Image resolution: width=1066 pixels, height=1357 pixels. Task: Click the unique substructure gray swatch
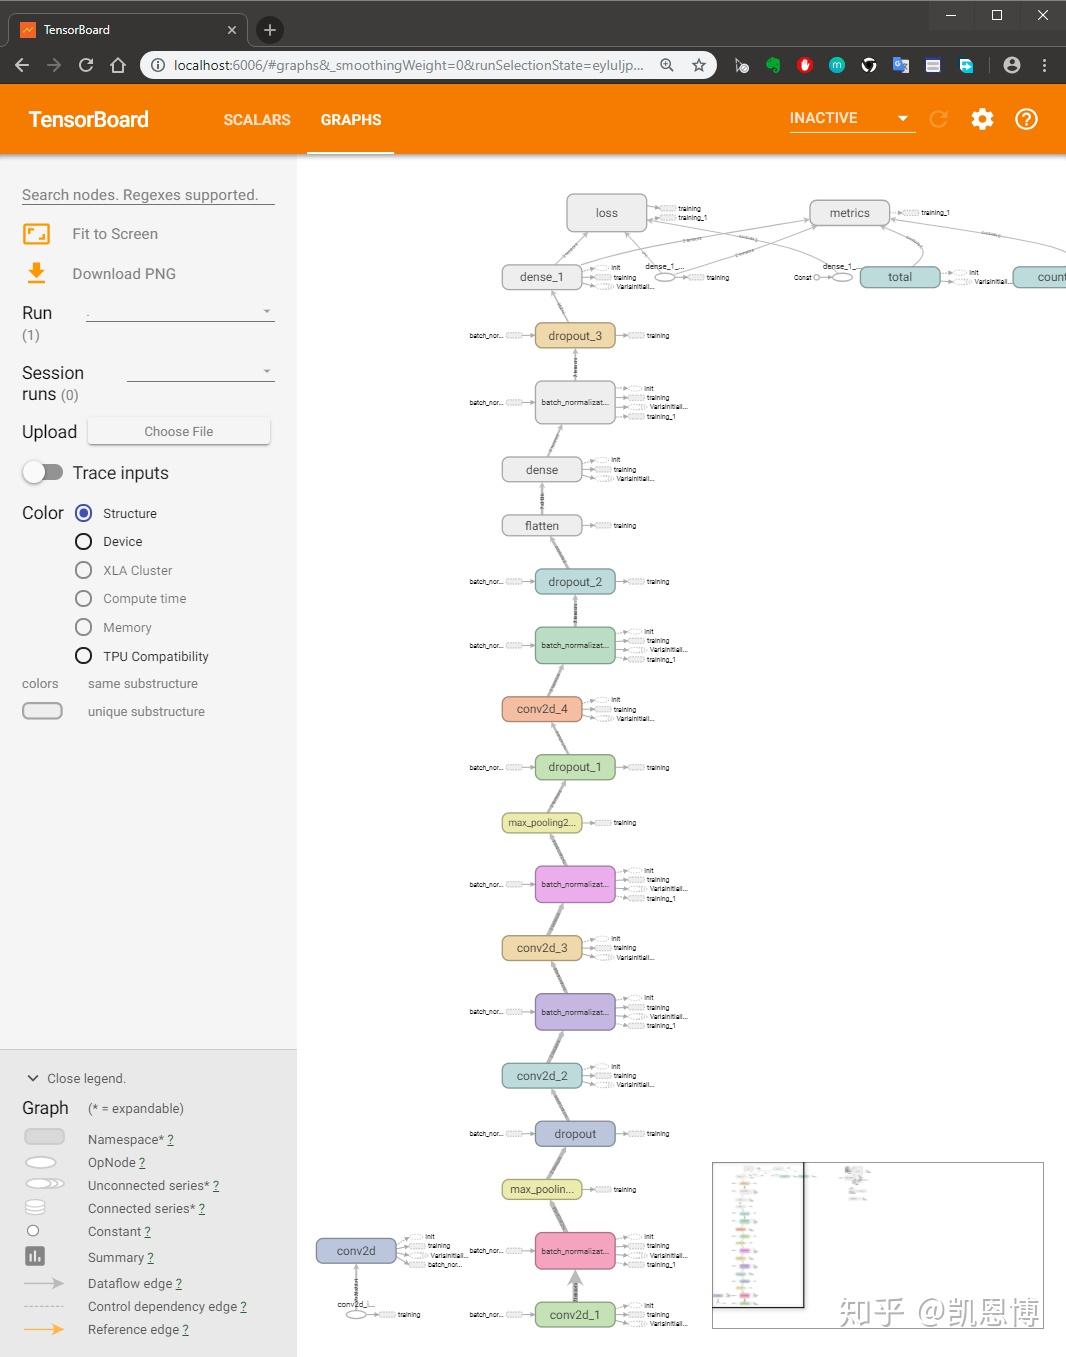(x=42, y=711)
